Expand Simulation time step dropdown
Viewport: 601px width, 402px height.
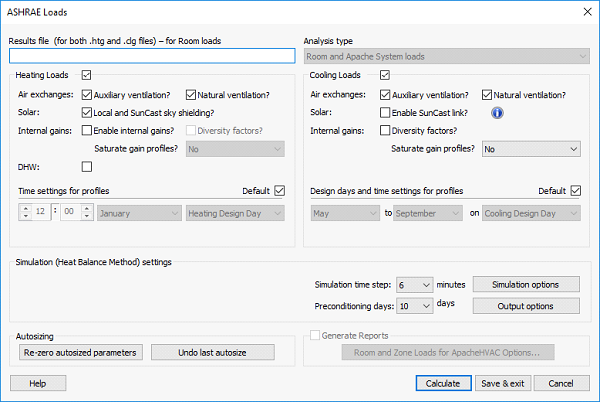coord(414,285)
